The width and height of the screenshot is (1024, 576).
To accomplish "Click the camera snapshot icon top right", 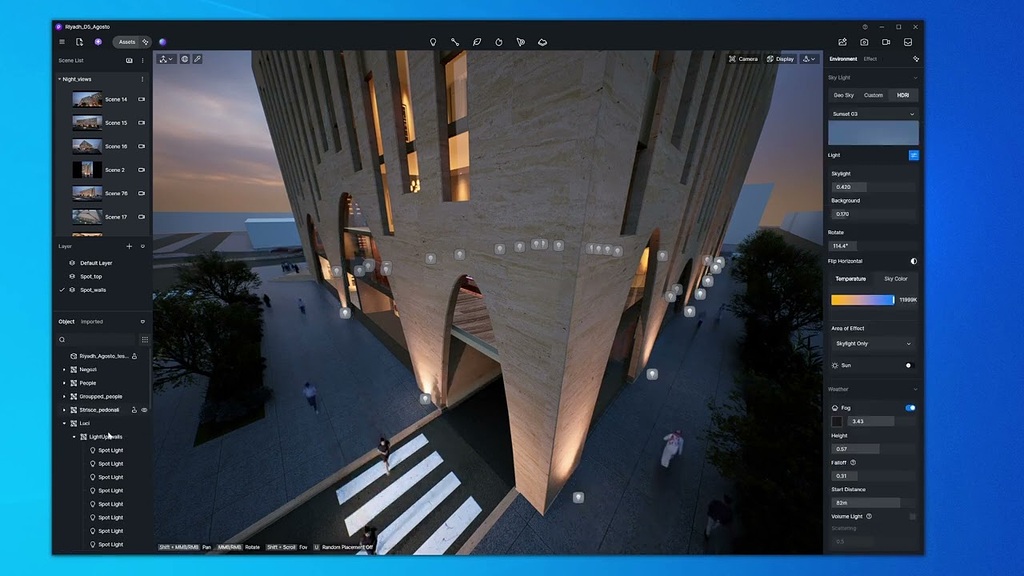I will click(863, 42).
